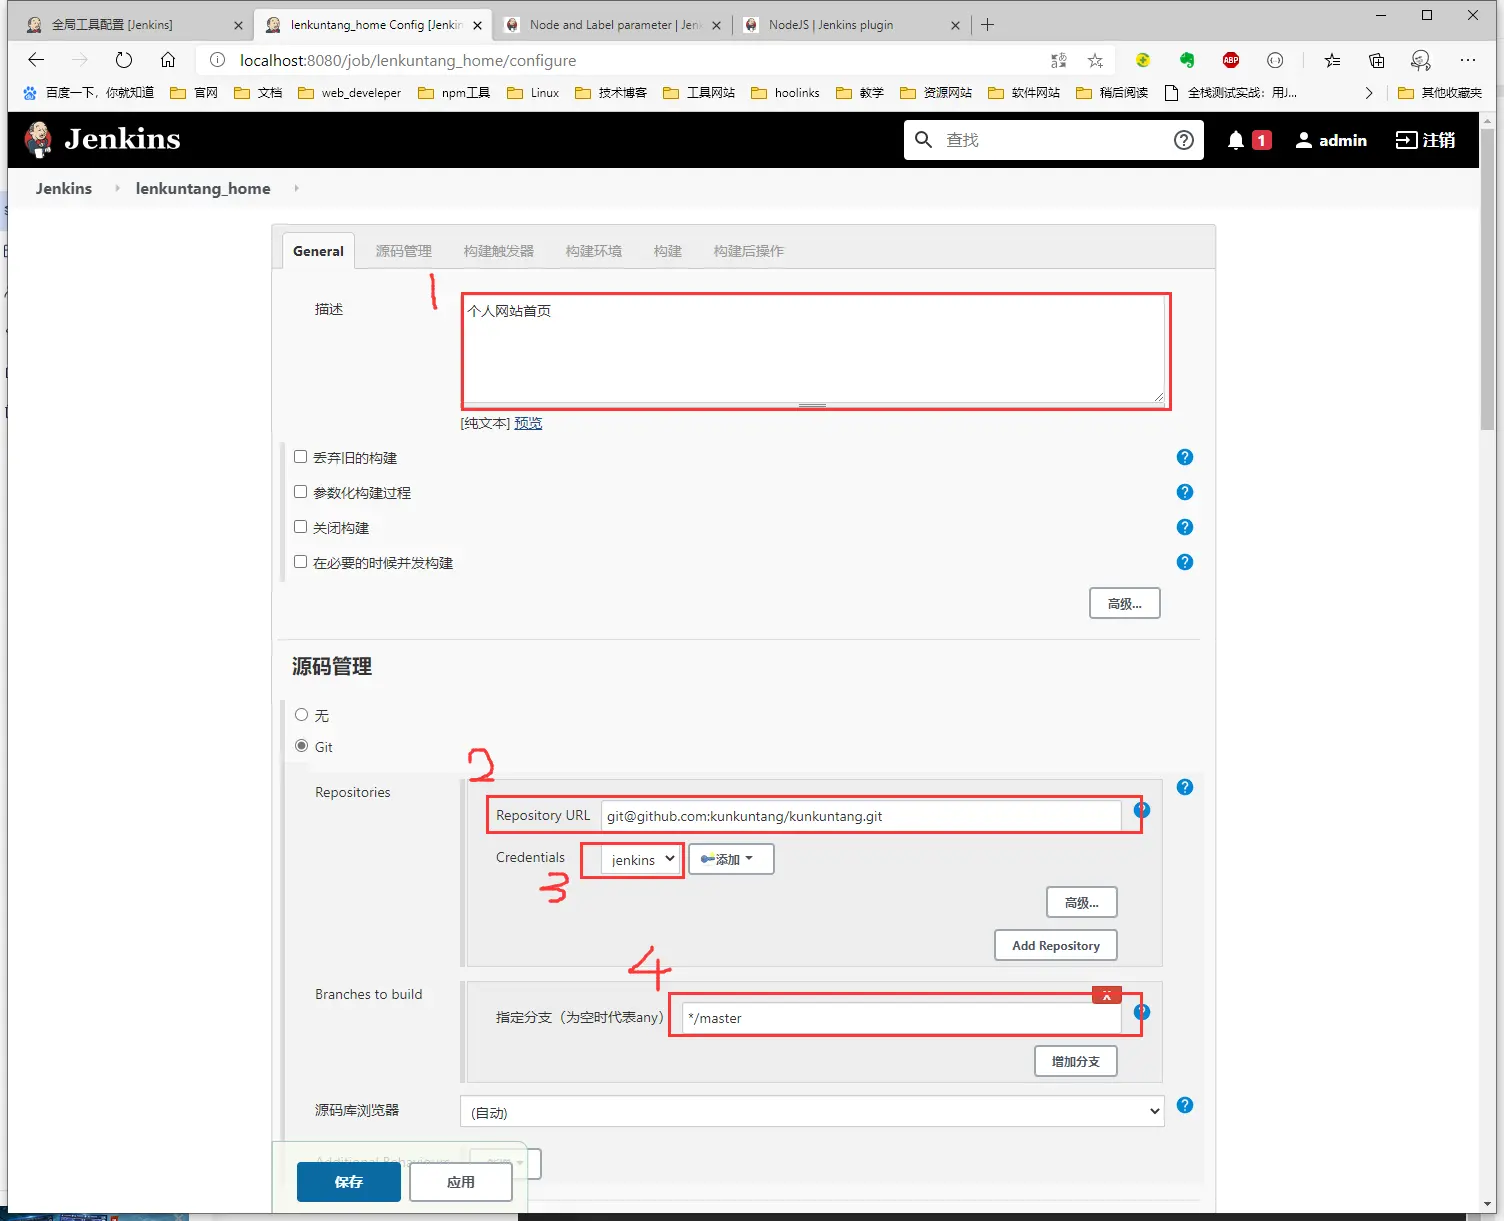This screenshot has height=1221, width=1504.
Task: Enable 丢弃旧的构建 checkbox
Action: 300,456
